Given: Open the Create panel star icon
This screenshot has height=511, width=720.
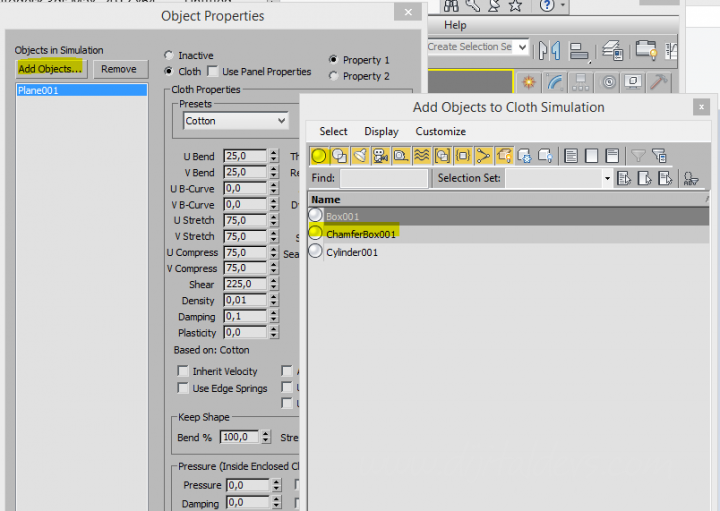Looking at the screenshot, I should 528,82.
